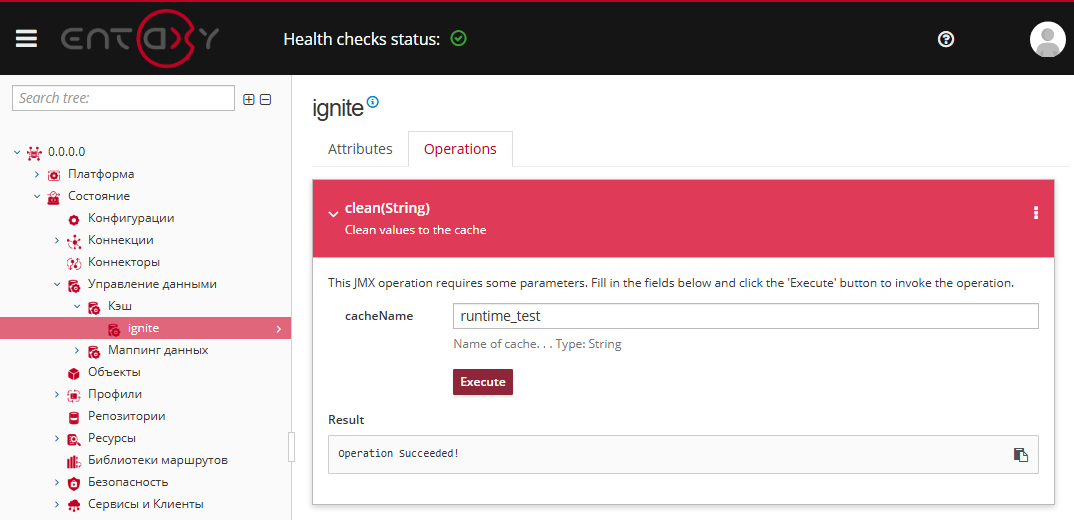
Task: Click the info icon next to ignite
Action: click(373, 102)
